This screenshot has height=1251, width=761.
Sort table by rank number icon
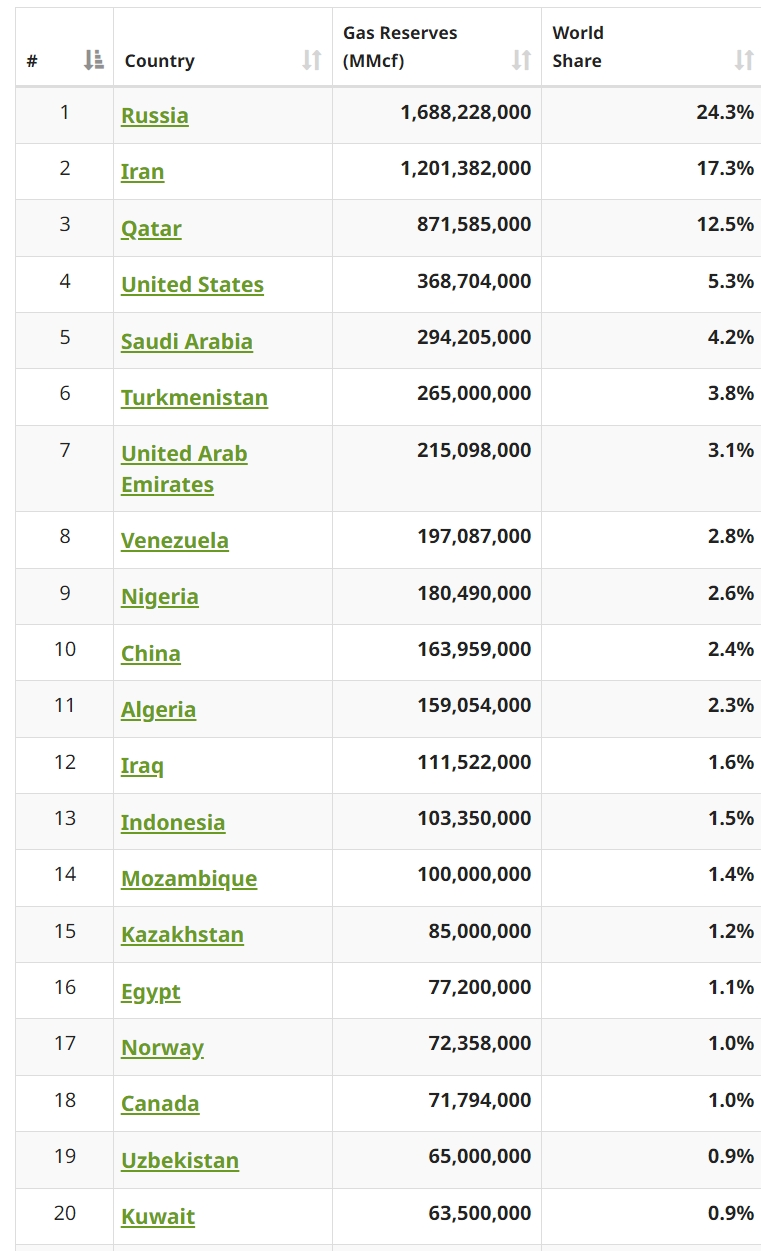tap(93, 61)
